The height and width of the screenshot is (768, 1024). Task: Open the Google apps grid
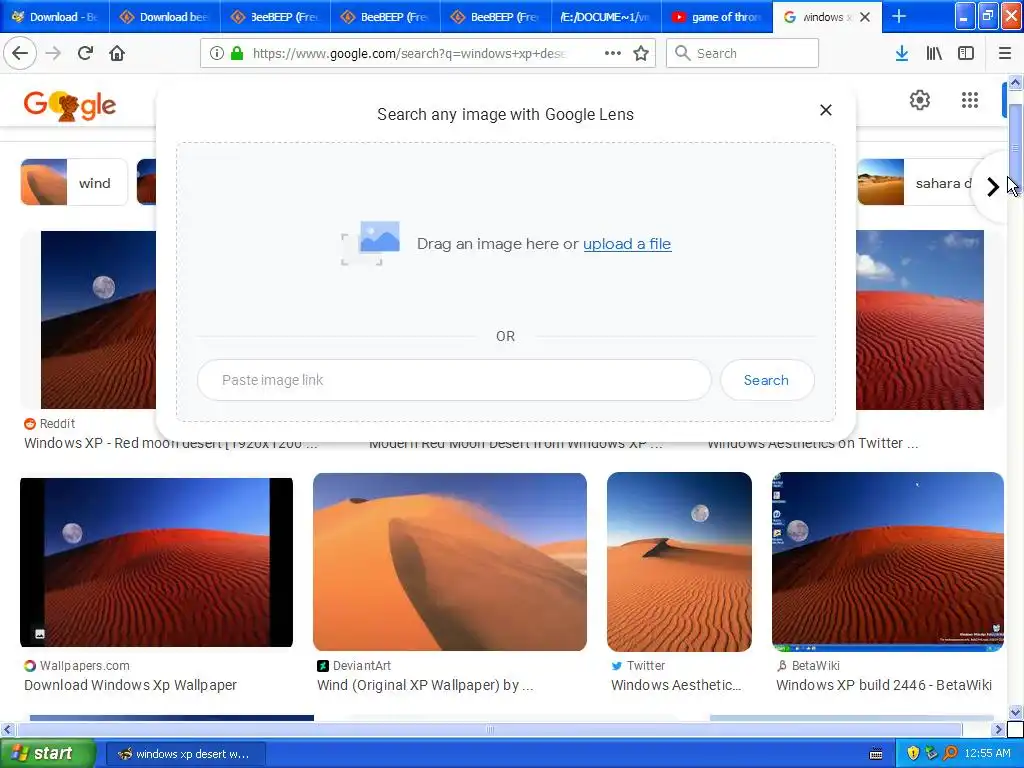click(x=970, y=100)
